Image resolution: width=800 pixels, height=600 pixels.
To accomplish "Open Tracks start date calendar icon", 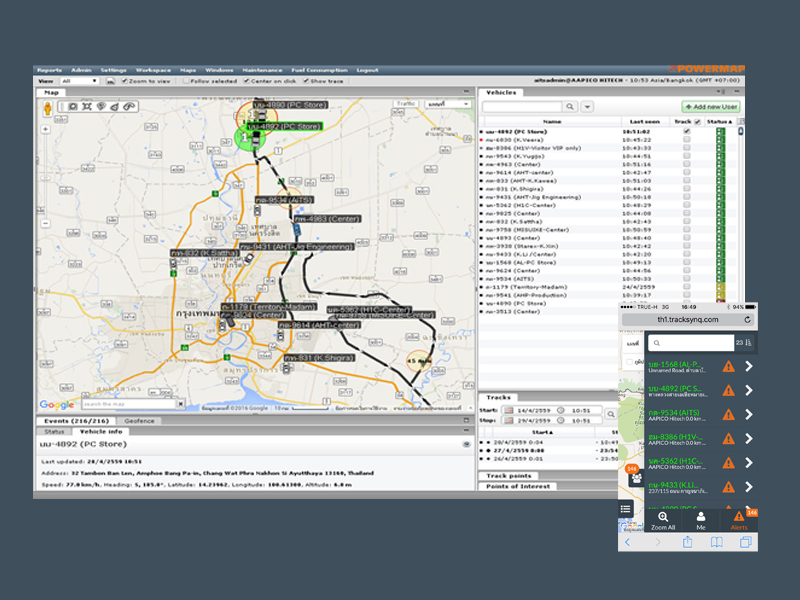I will (508, 410).
